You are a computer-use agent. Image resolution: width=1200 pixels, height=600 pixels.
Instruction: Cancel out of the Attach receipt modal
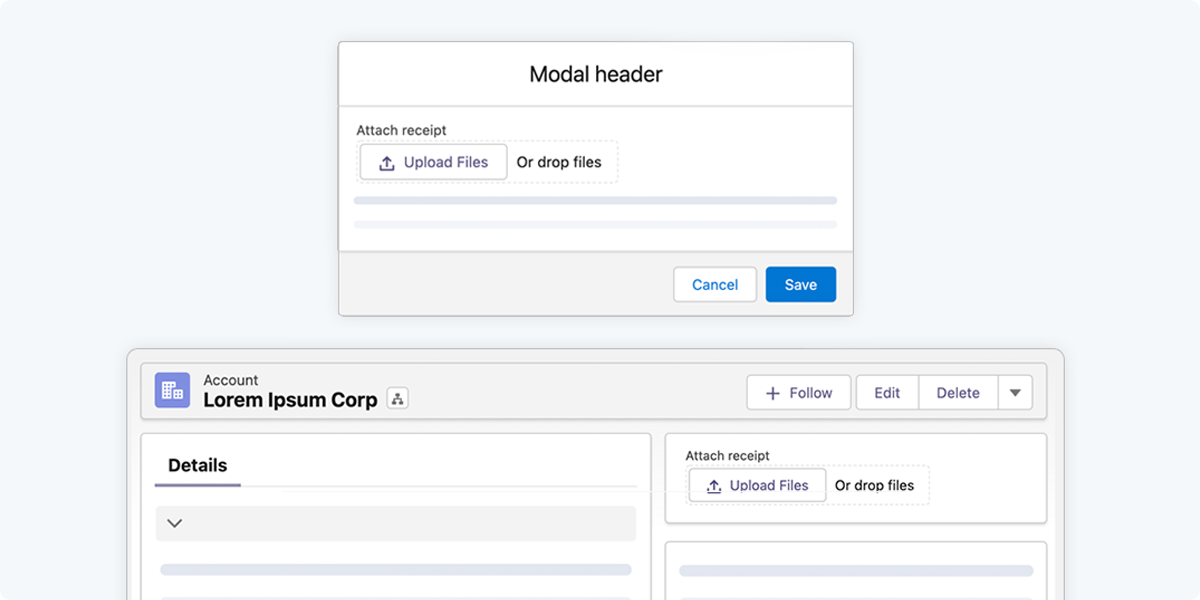(714, 284)
